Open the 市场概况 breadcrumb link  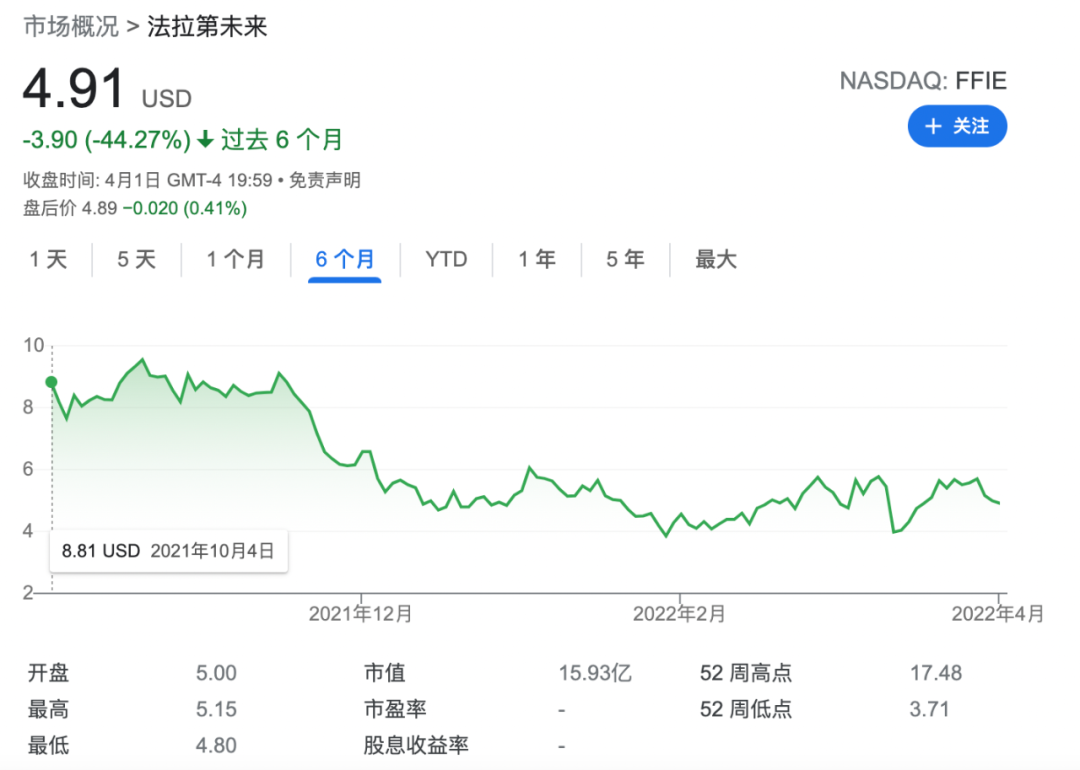tap(71, 26)
